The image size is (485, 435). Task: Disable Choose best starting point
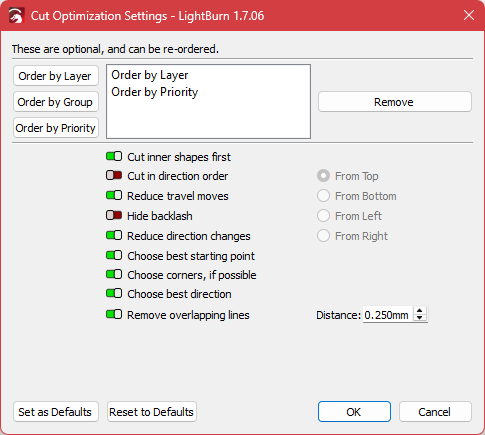point(114,255)
